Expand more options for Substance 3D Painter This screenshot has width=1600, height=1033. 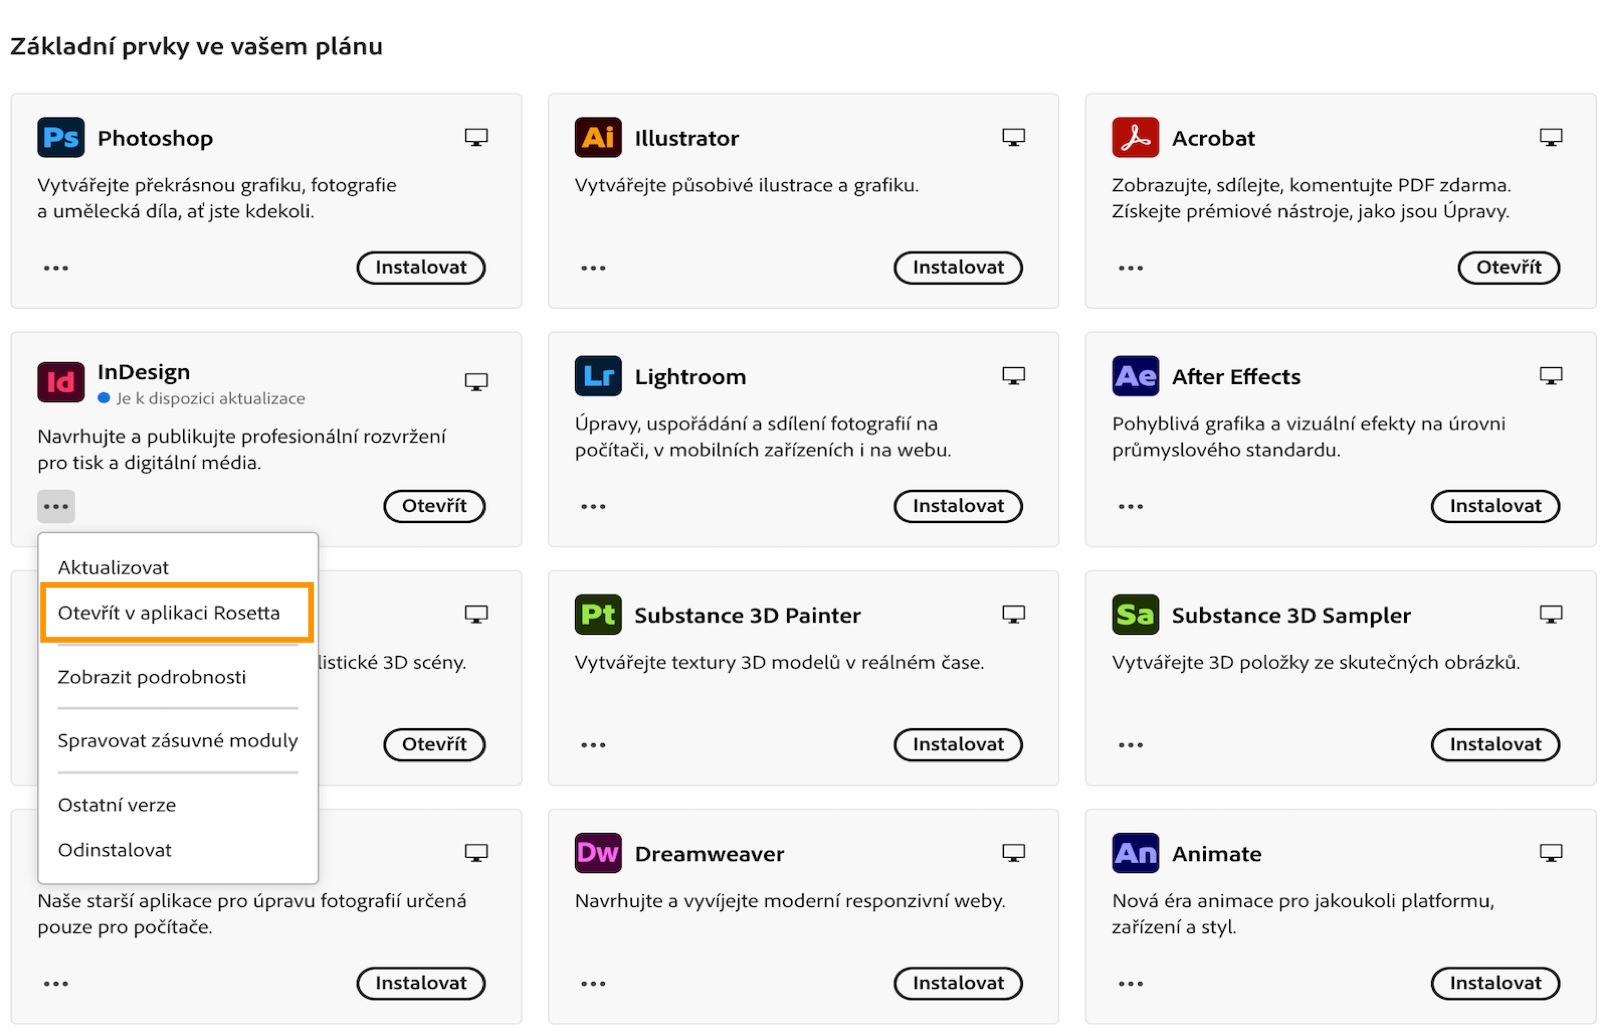pos(593,745)
